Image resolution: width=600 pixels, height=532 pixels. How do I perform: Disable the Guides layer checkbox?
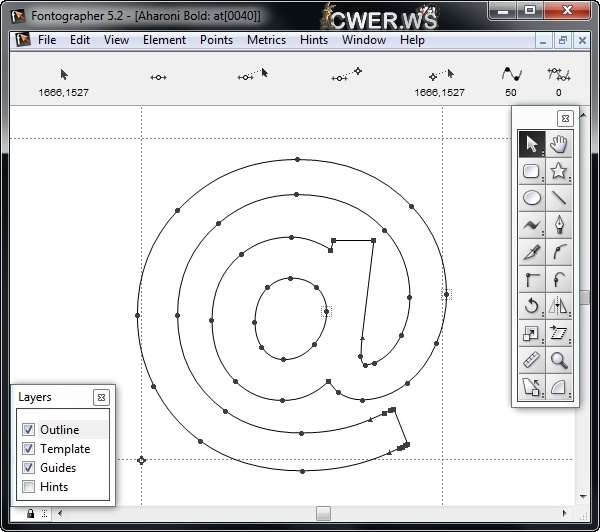(x=28, y=468)
